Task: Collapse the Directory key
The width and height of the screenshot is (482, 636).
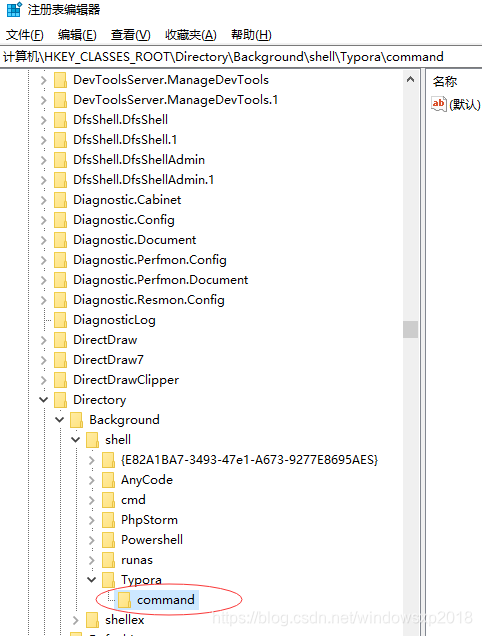Action: tap(43, 400)
